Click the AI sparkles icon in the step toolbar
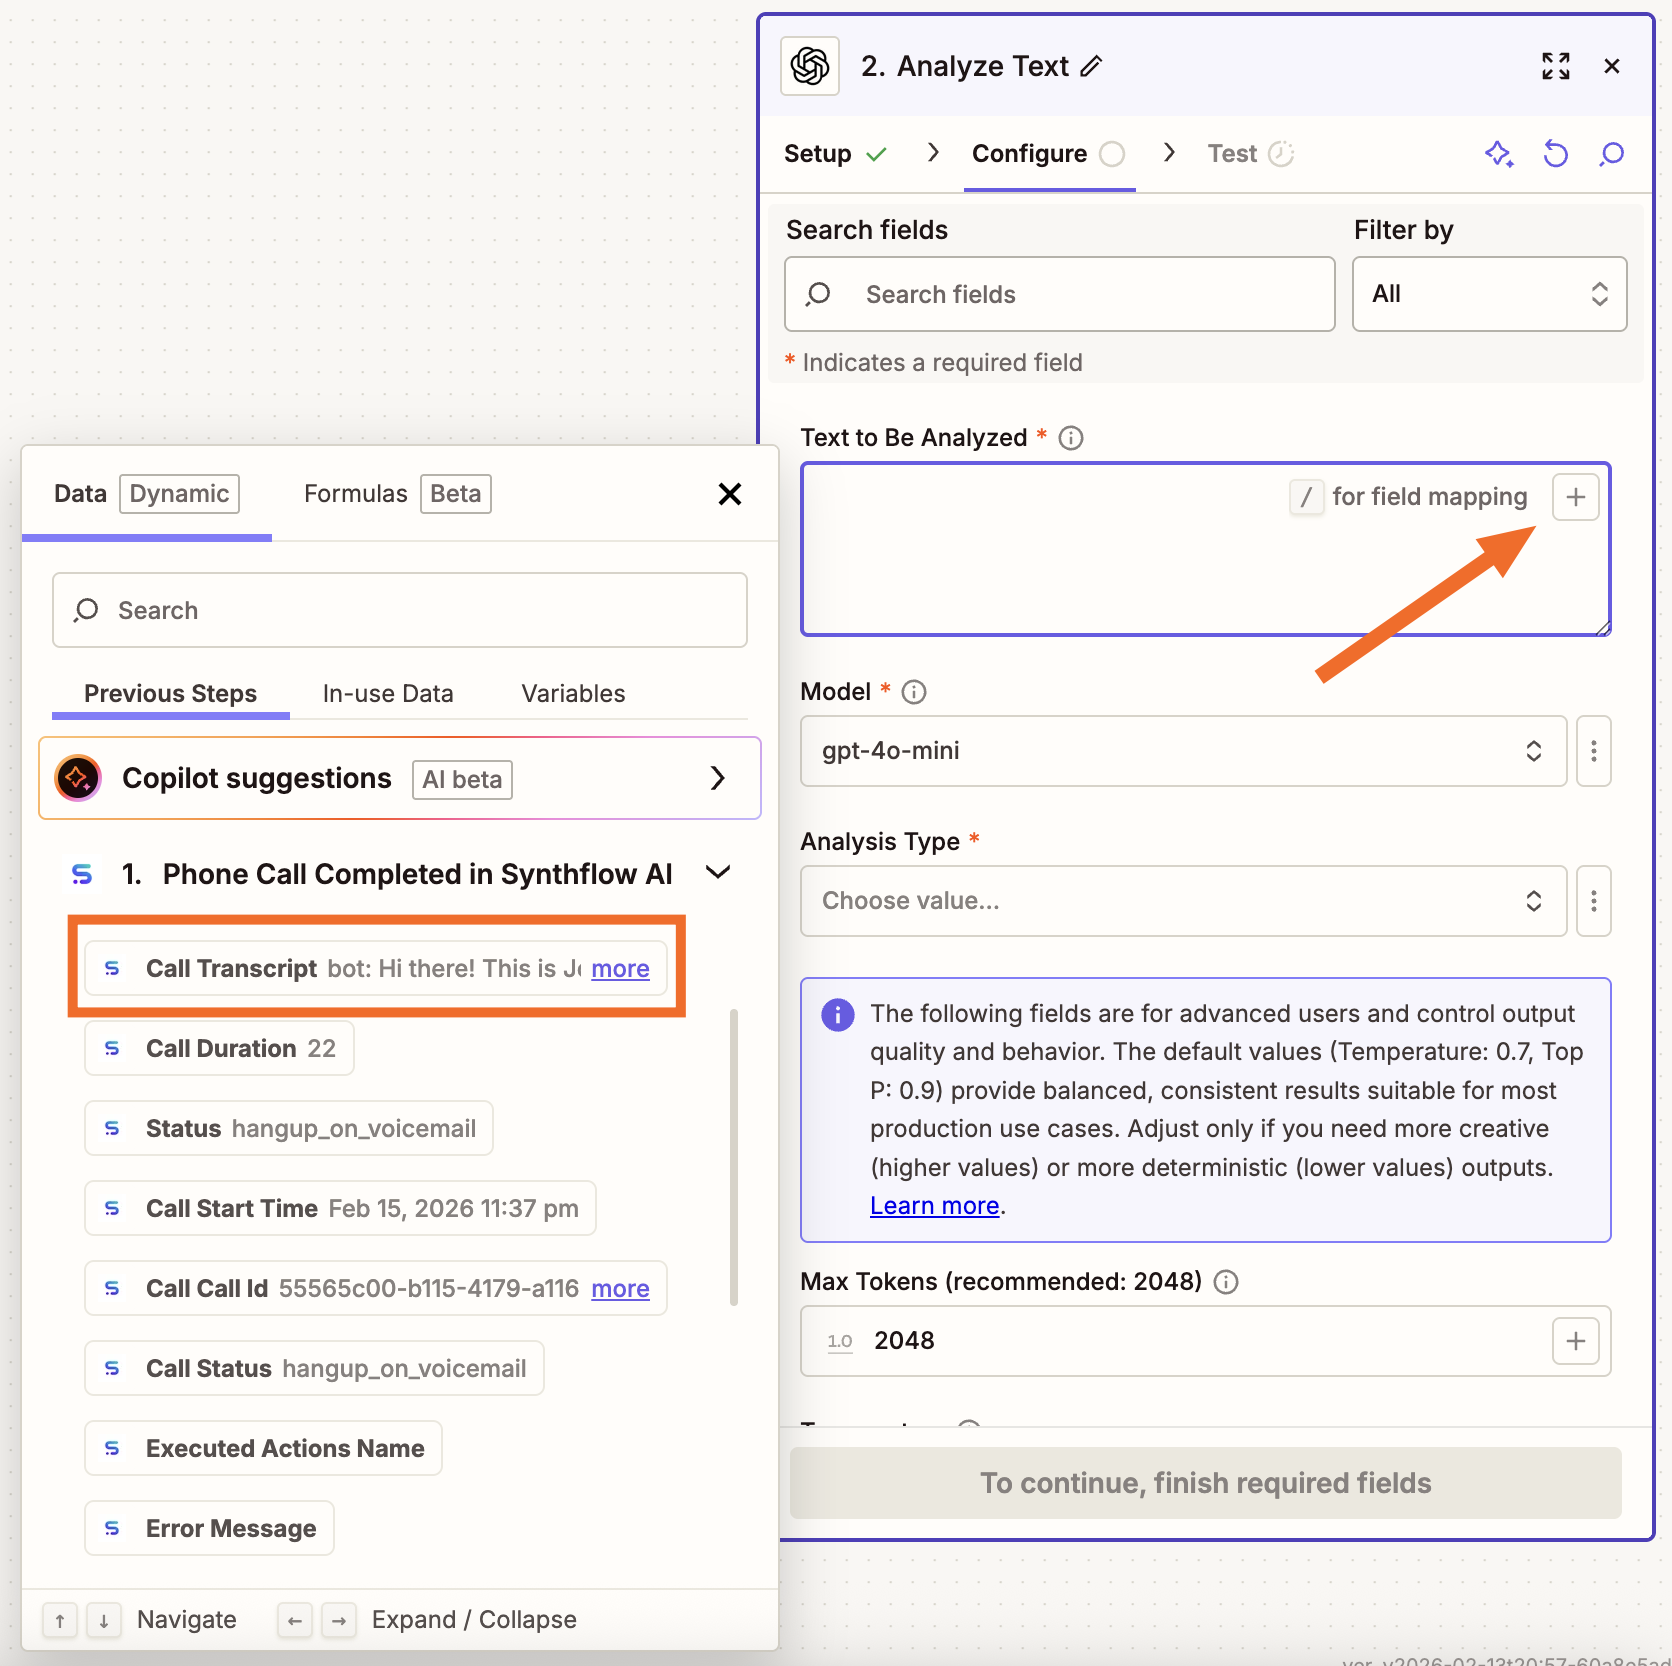The width and height of the screenshot is (1672, 1666). click(1498, 154)
